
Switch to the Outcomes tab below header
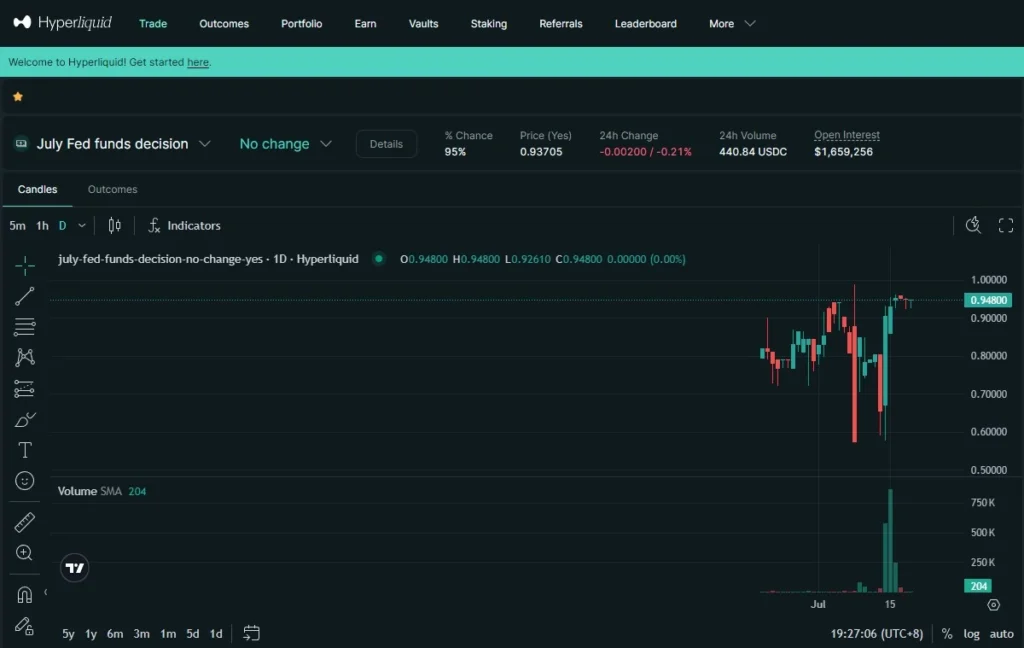pyautogui.click(x=112, y=189)
